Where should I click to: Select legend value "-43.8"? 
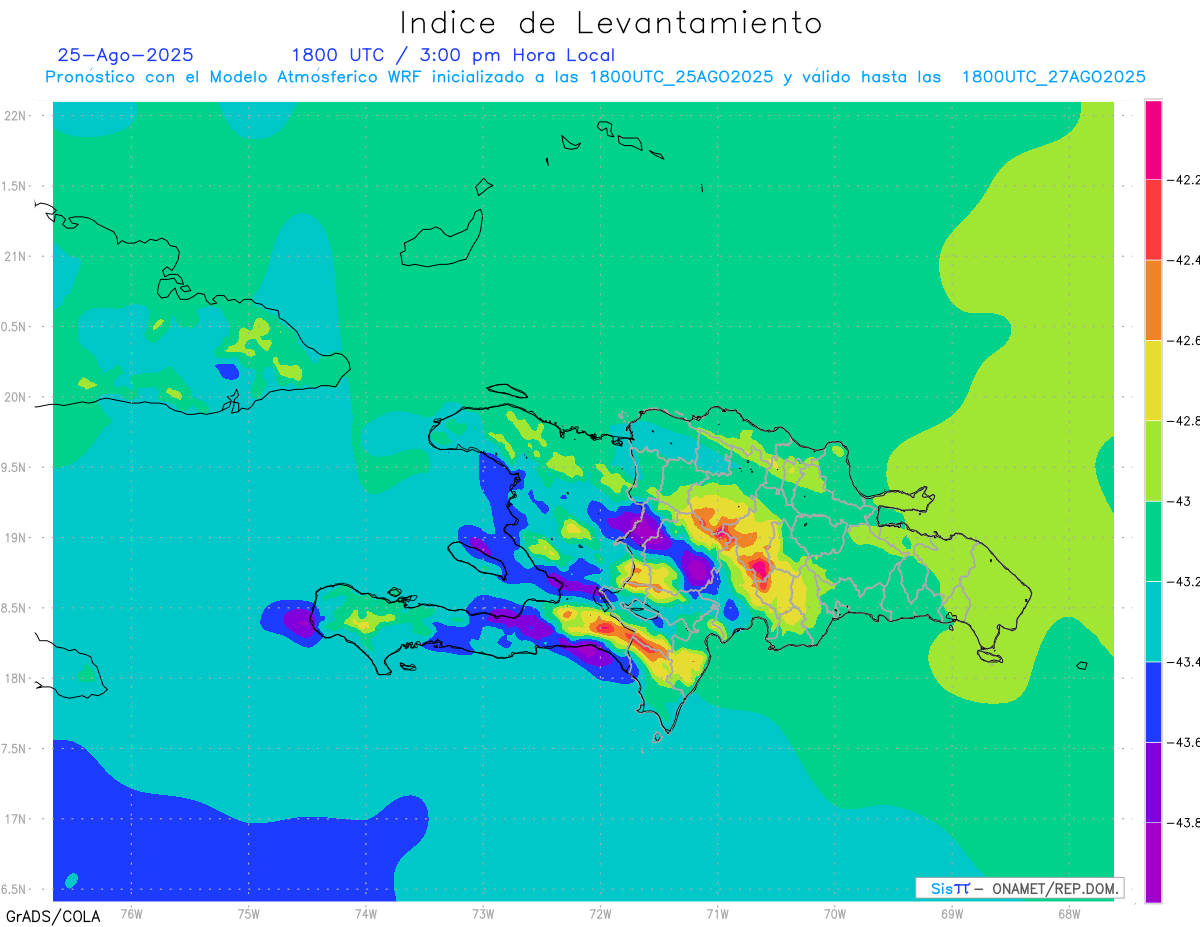[1185, 822]
